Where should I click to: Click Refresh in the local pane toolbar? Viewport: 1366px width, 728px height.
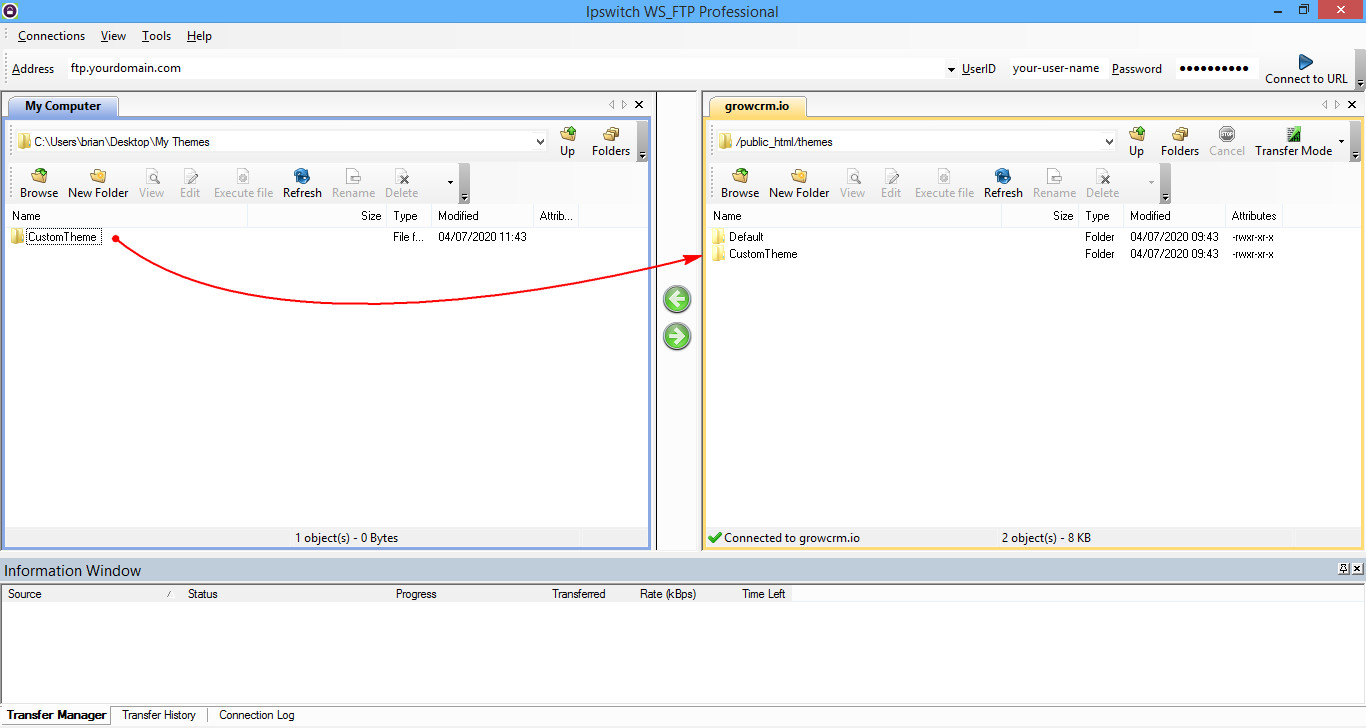[x=302, y=183]
